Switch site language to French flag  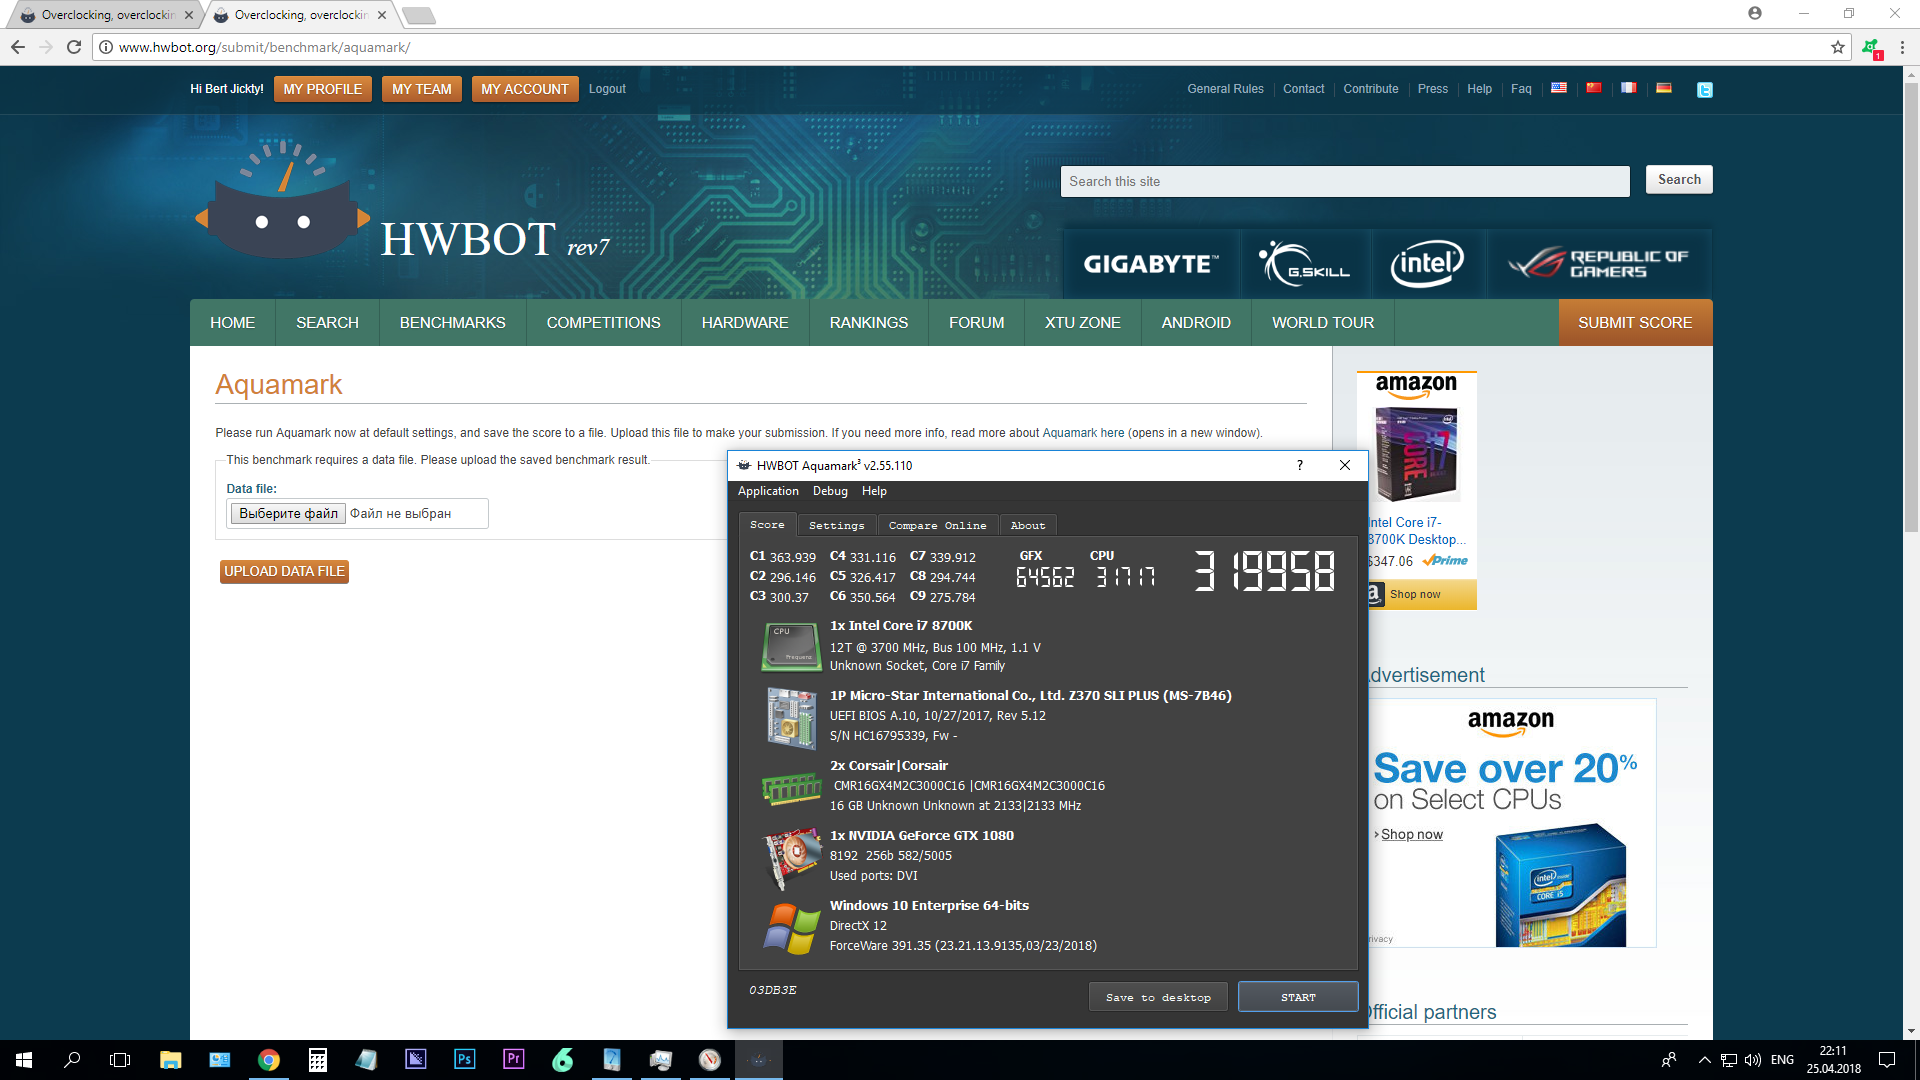1629,88
